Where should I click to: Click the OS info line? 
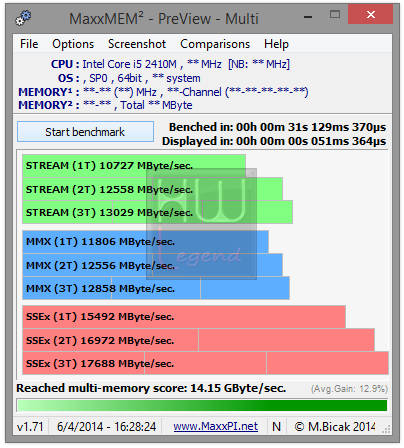click(129, 78)
